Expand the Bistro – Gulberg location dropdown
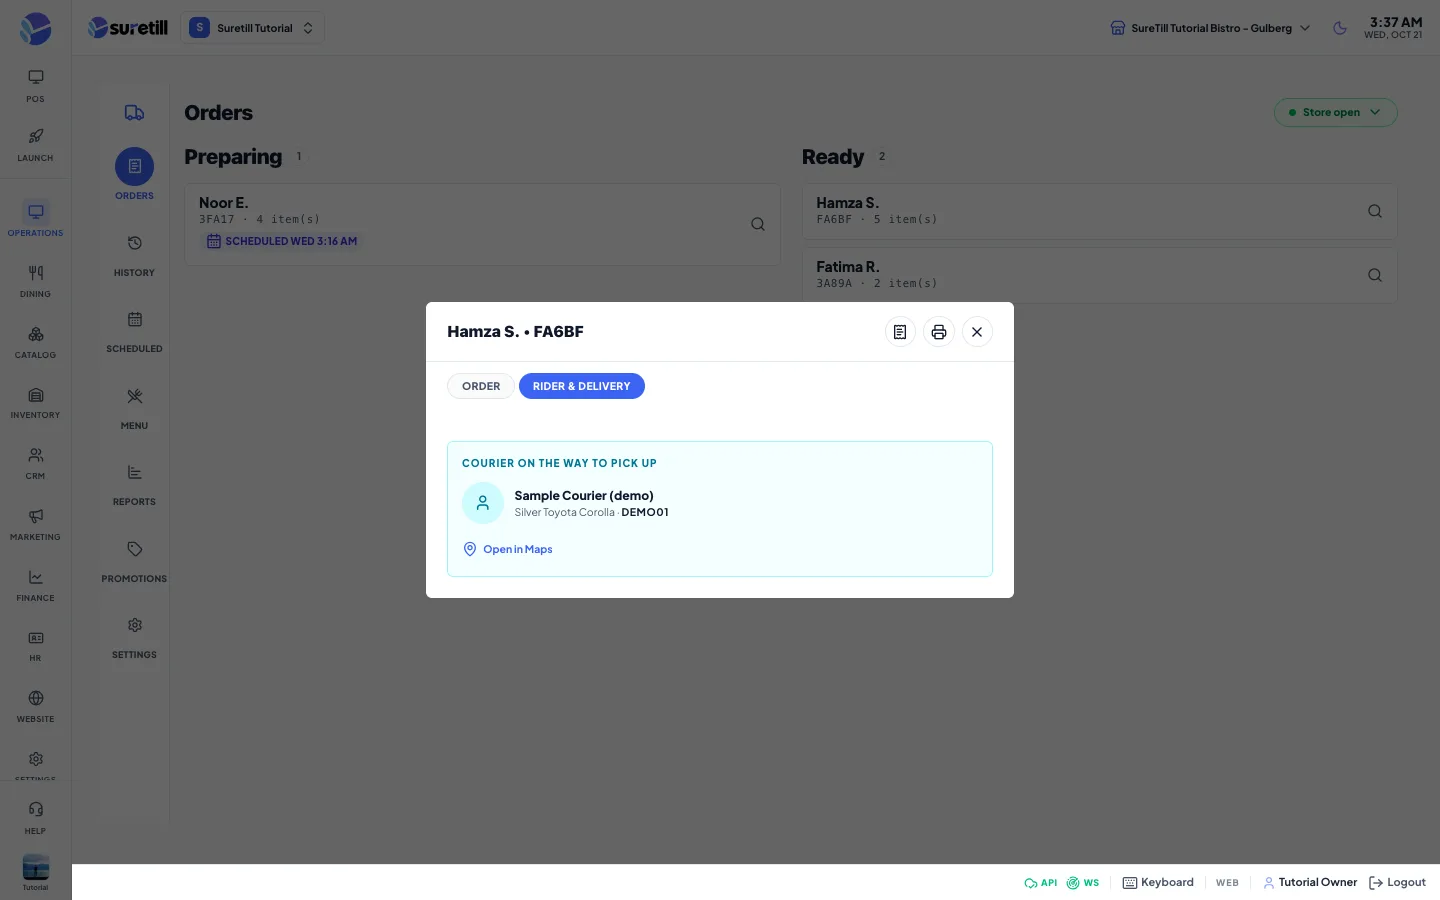Viewport: 1440px width, 900px height. tap(1210, 28)
